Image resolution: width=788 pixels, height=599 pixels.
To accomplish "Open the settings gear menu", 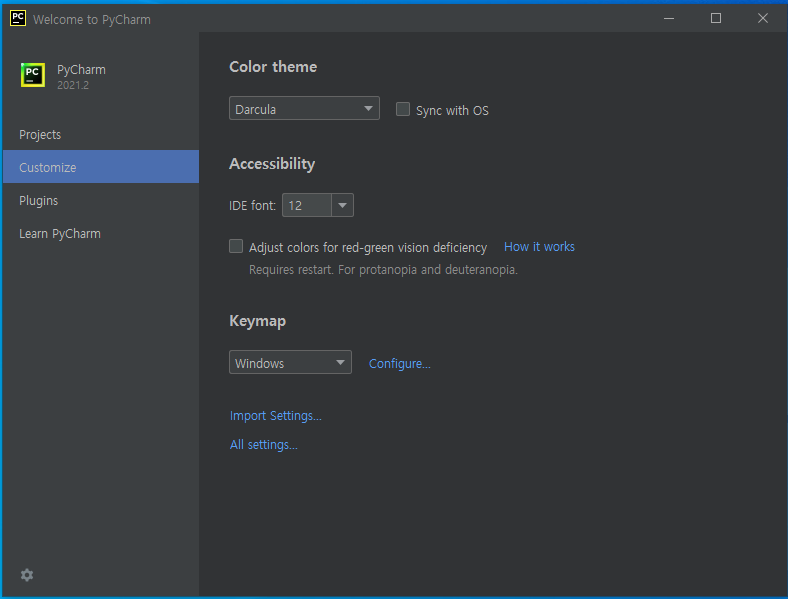I will [27, 575].
